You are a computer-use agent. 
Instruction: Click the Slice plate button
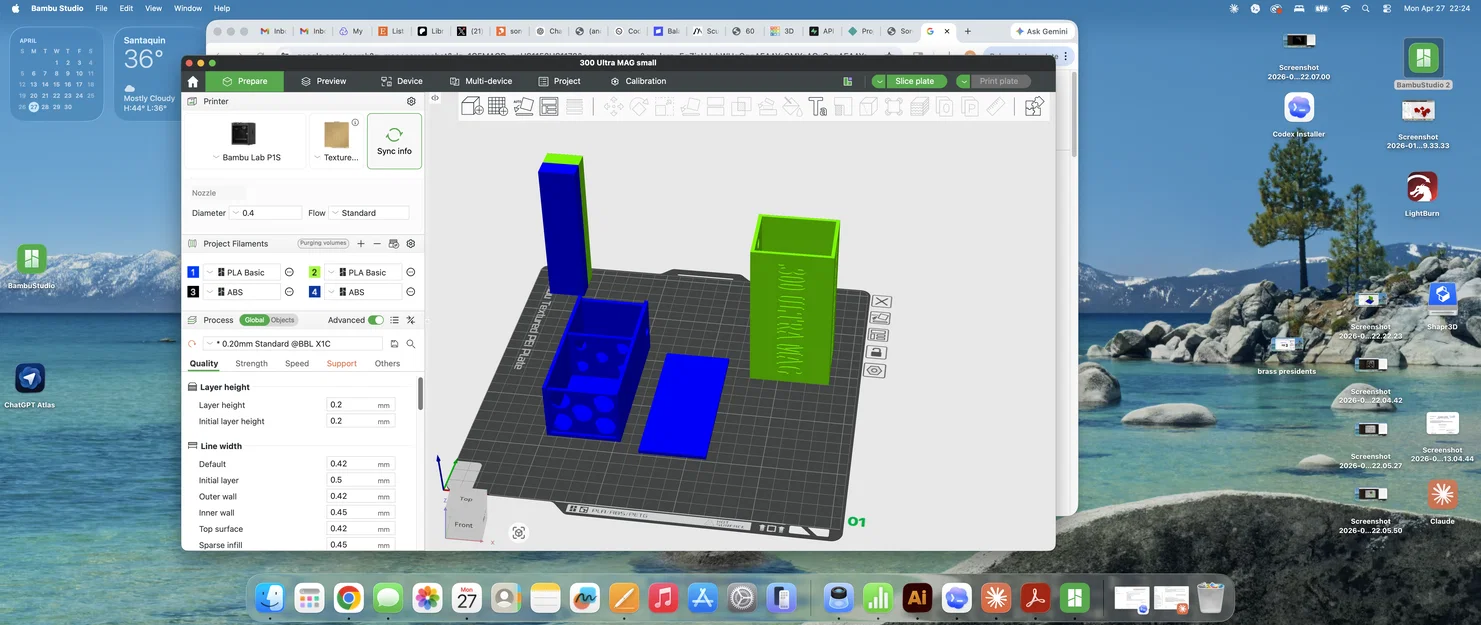tap(915, 81)
